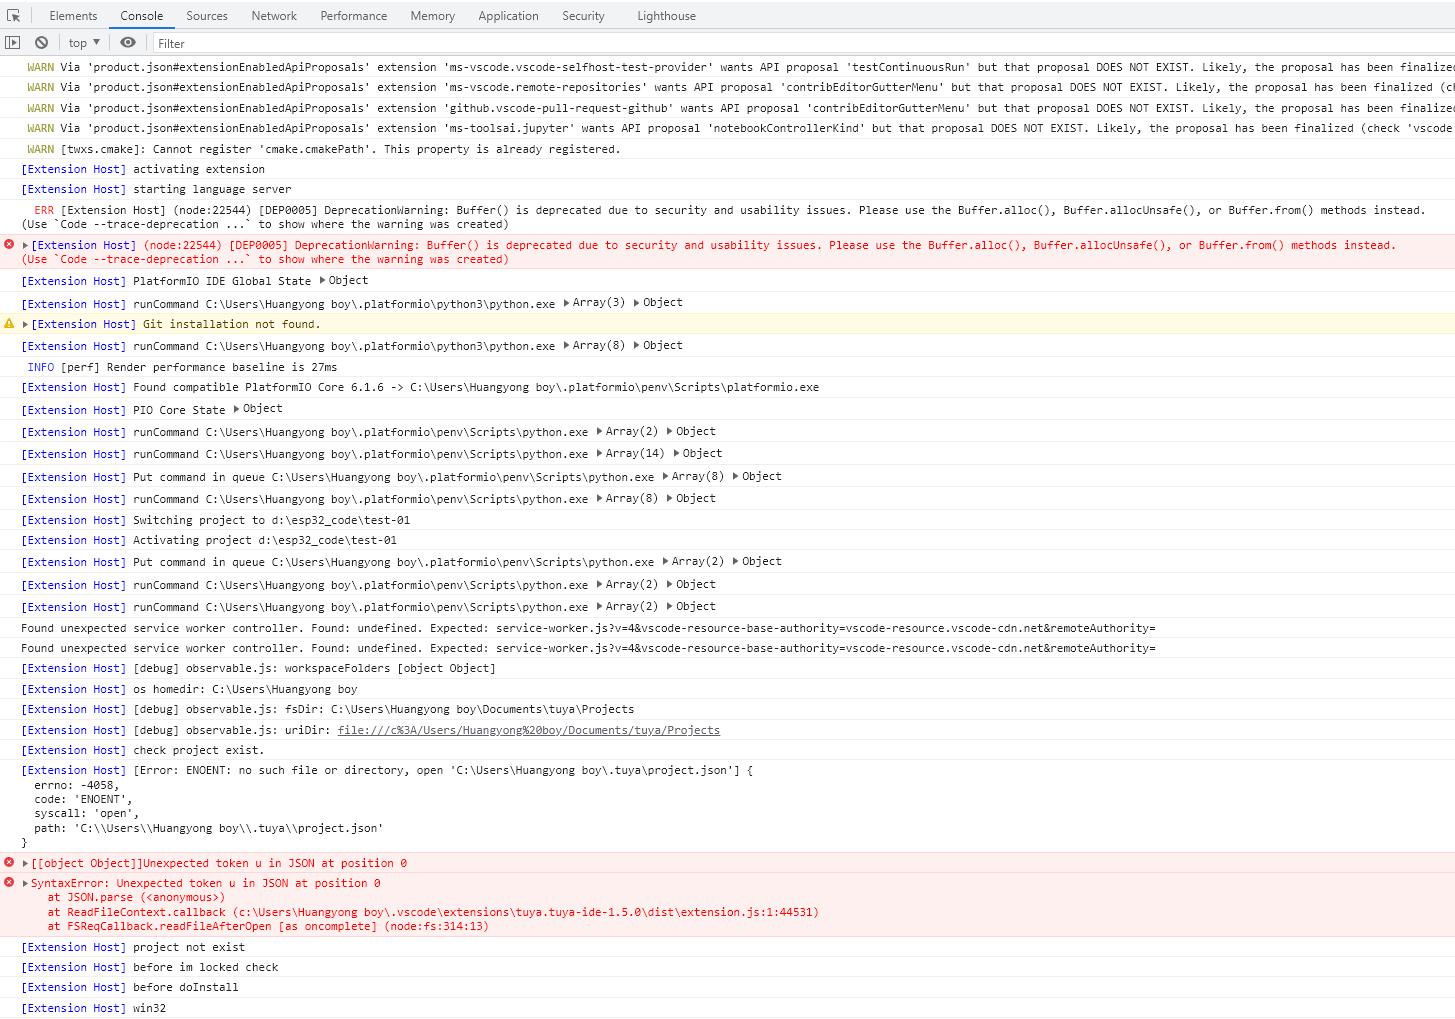Open the JavaScript context 'top' dropdown
This screenshot has width=1455, height=1019.
pyautogui.click(x=85, y=43)
